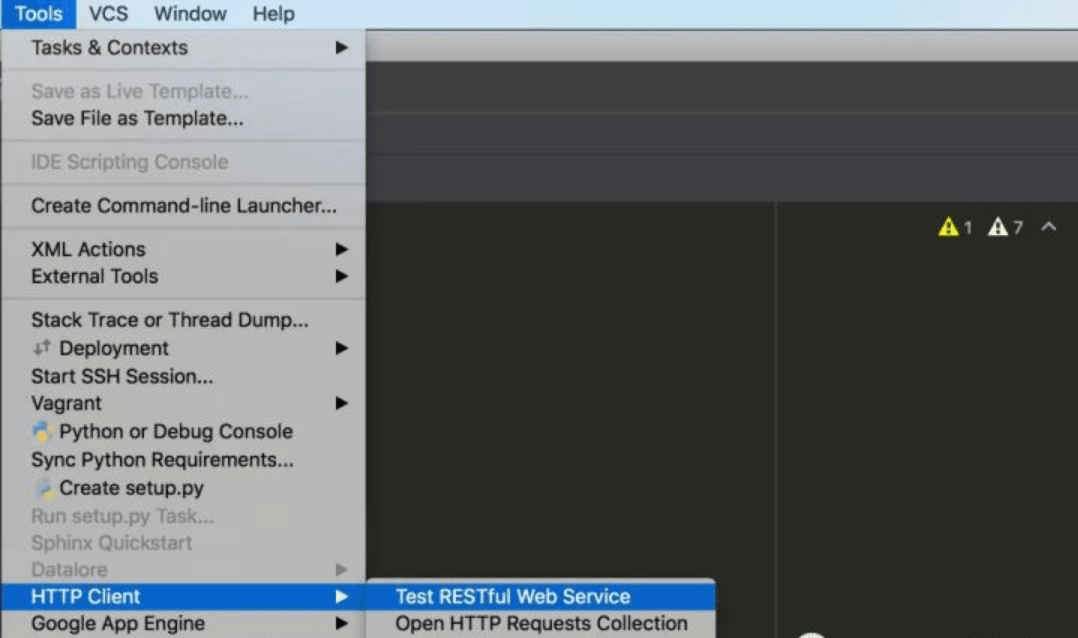The image size is (1078, 638).
Task: Click the disabled Sphinx Quickstart entry
Action: 184,542
